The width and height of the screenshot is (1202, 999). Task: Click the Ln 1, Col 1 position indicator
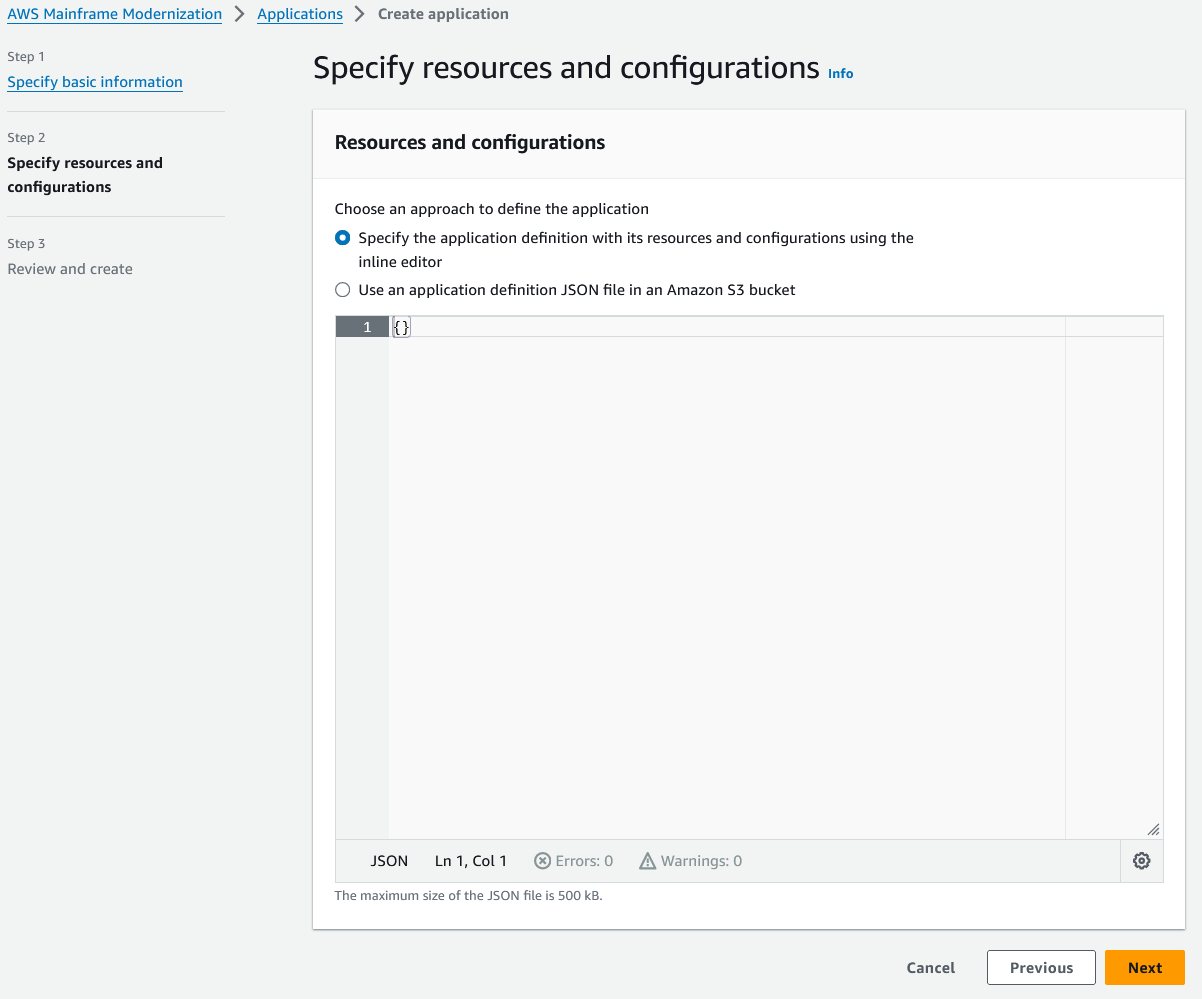470,860
